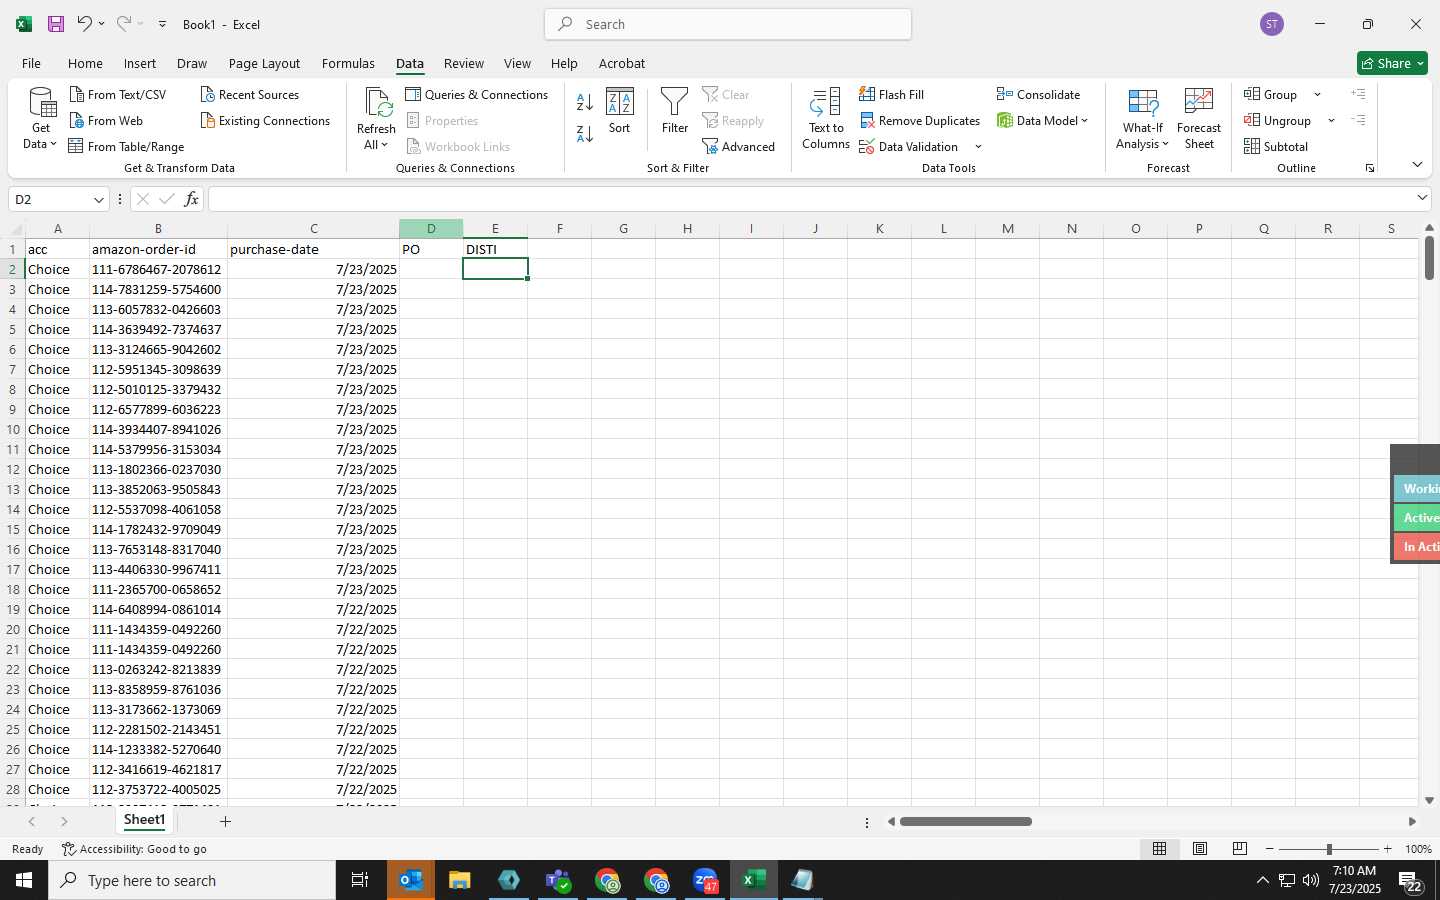Open Data Validation dropdown arrow
1440x900 pixels.
[x=978, y=147]
